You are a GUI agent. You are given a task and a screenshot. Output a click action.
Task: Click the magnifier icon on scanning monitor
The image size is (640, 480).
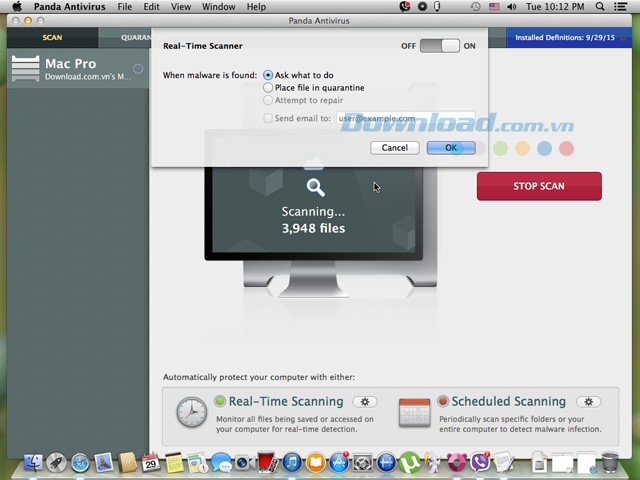(314, 187)
